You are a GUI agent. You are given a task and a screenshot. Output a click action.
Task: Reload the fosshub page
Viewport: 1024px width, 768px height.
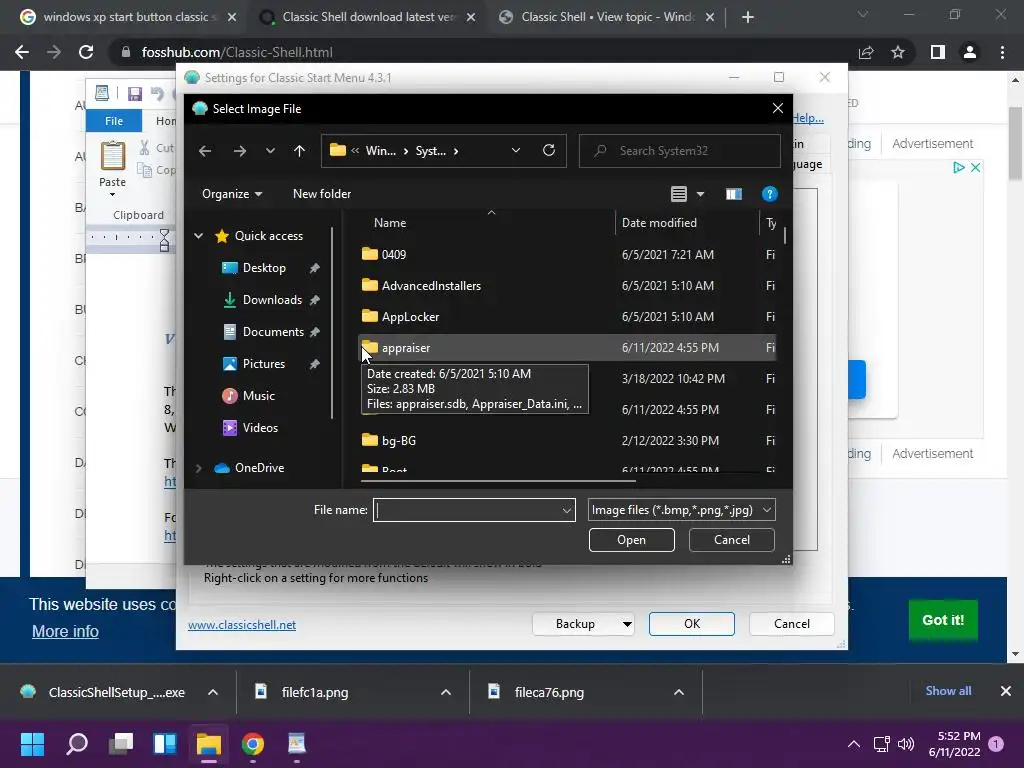pos(86,52)
